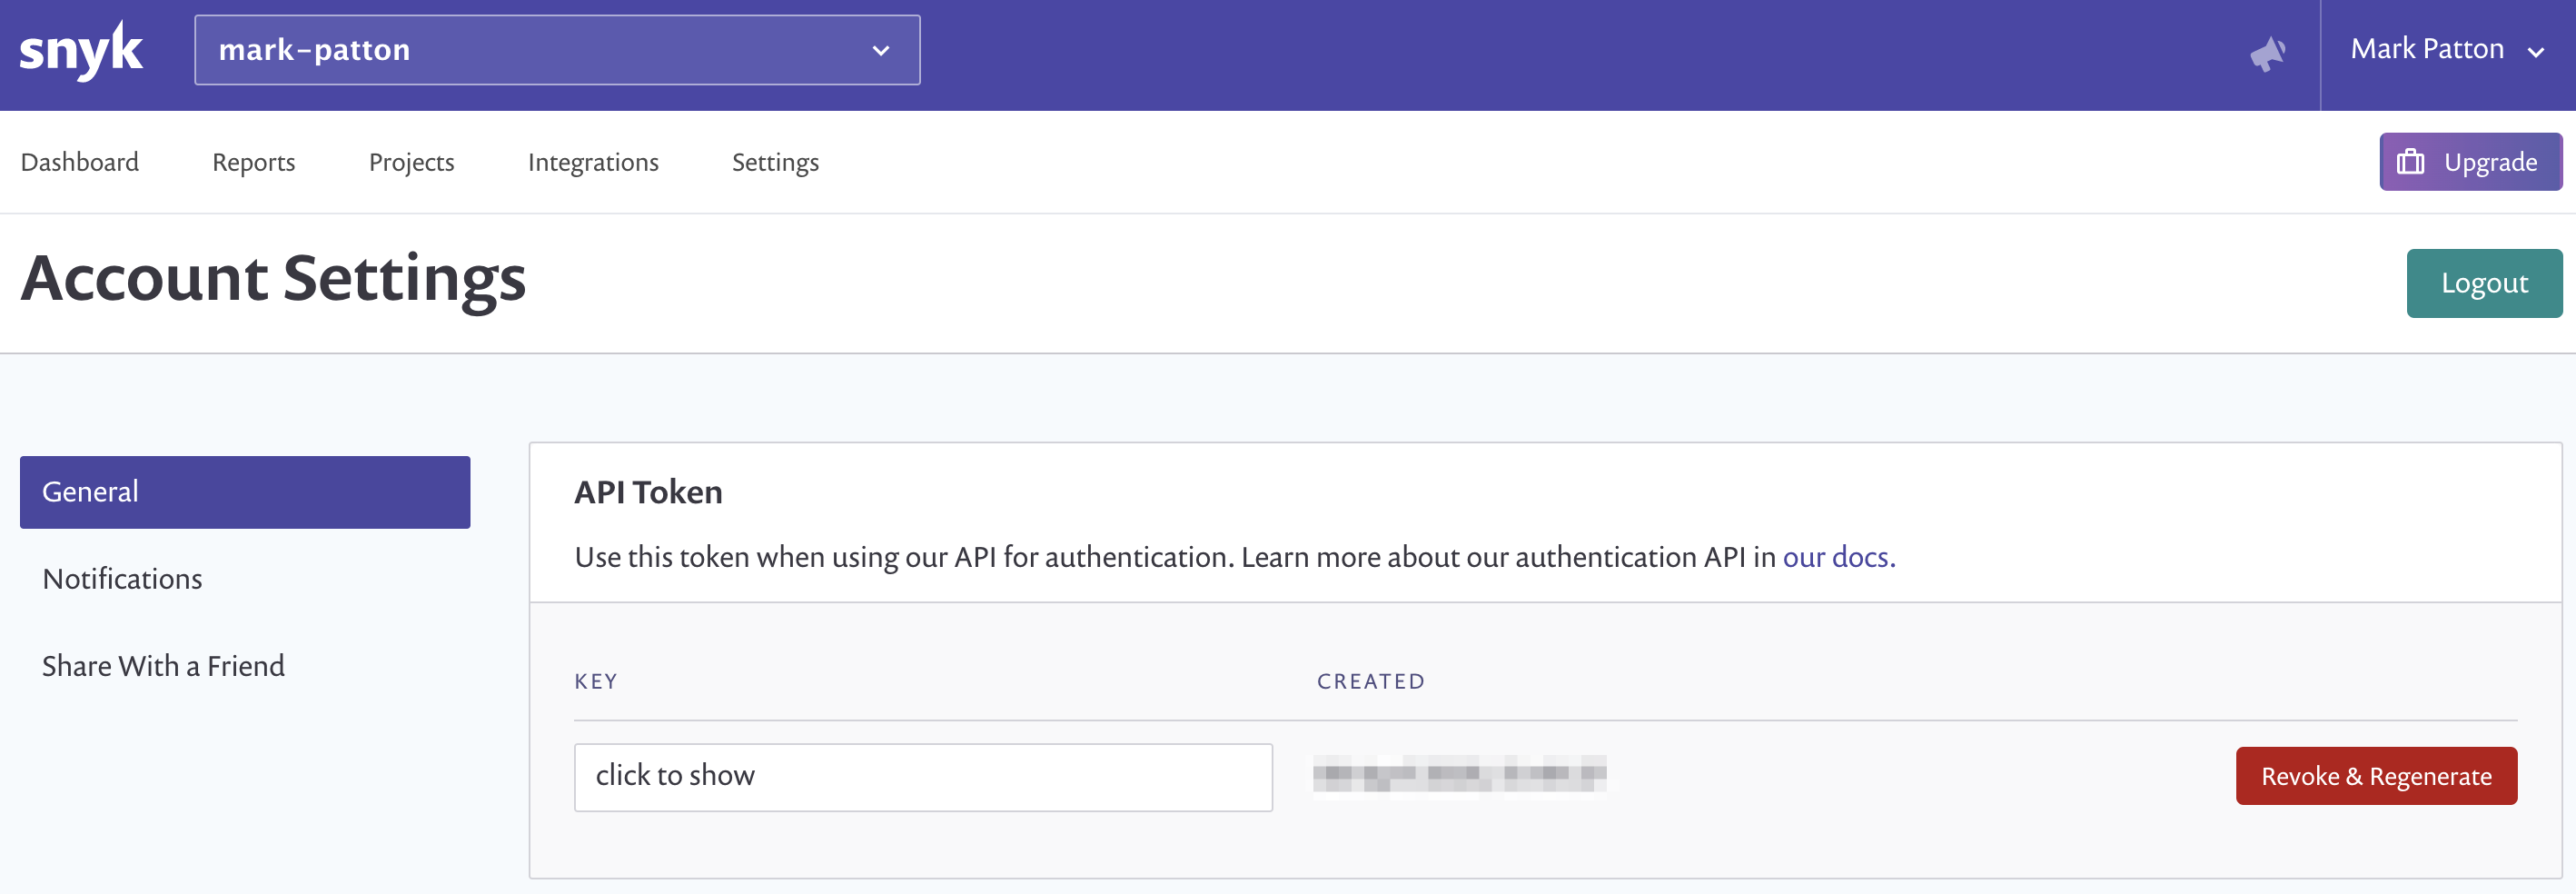This screenshot has height=894, width=2576.
Task: Click Revoke & Regenerate
Action: (2376, 775)
